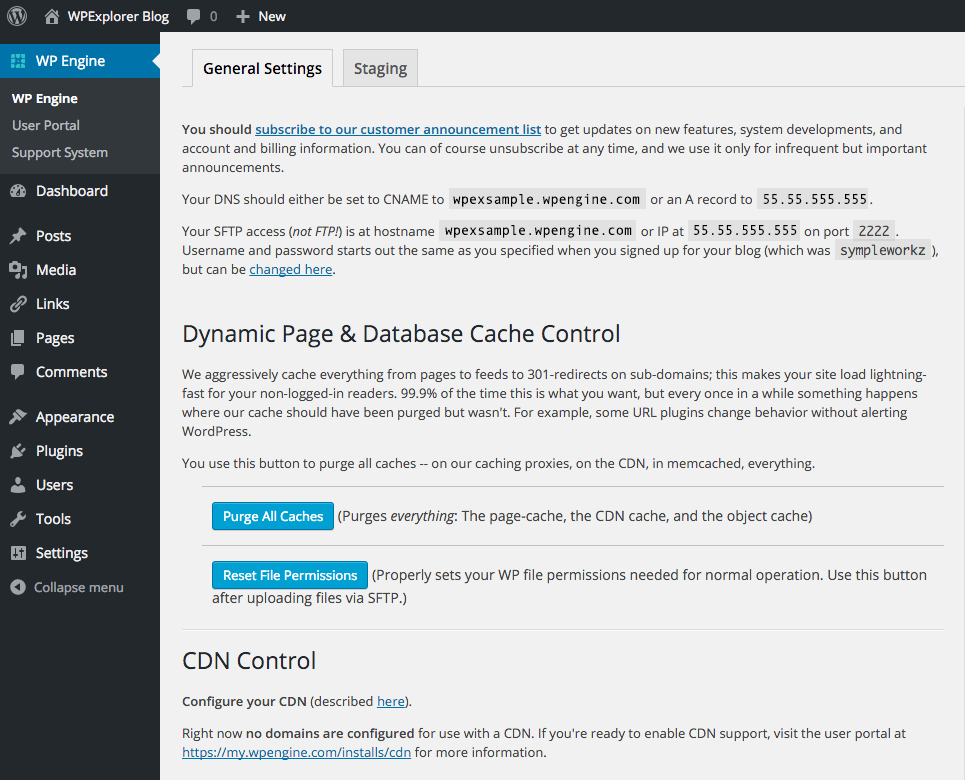Open Pages menu label
This screenshot has width=965, height=780.
click(x=55, y=338)
